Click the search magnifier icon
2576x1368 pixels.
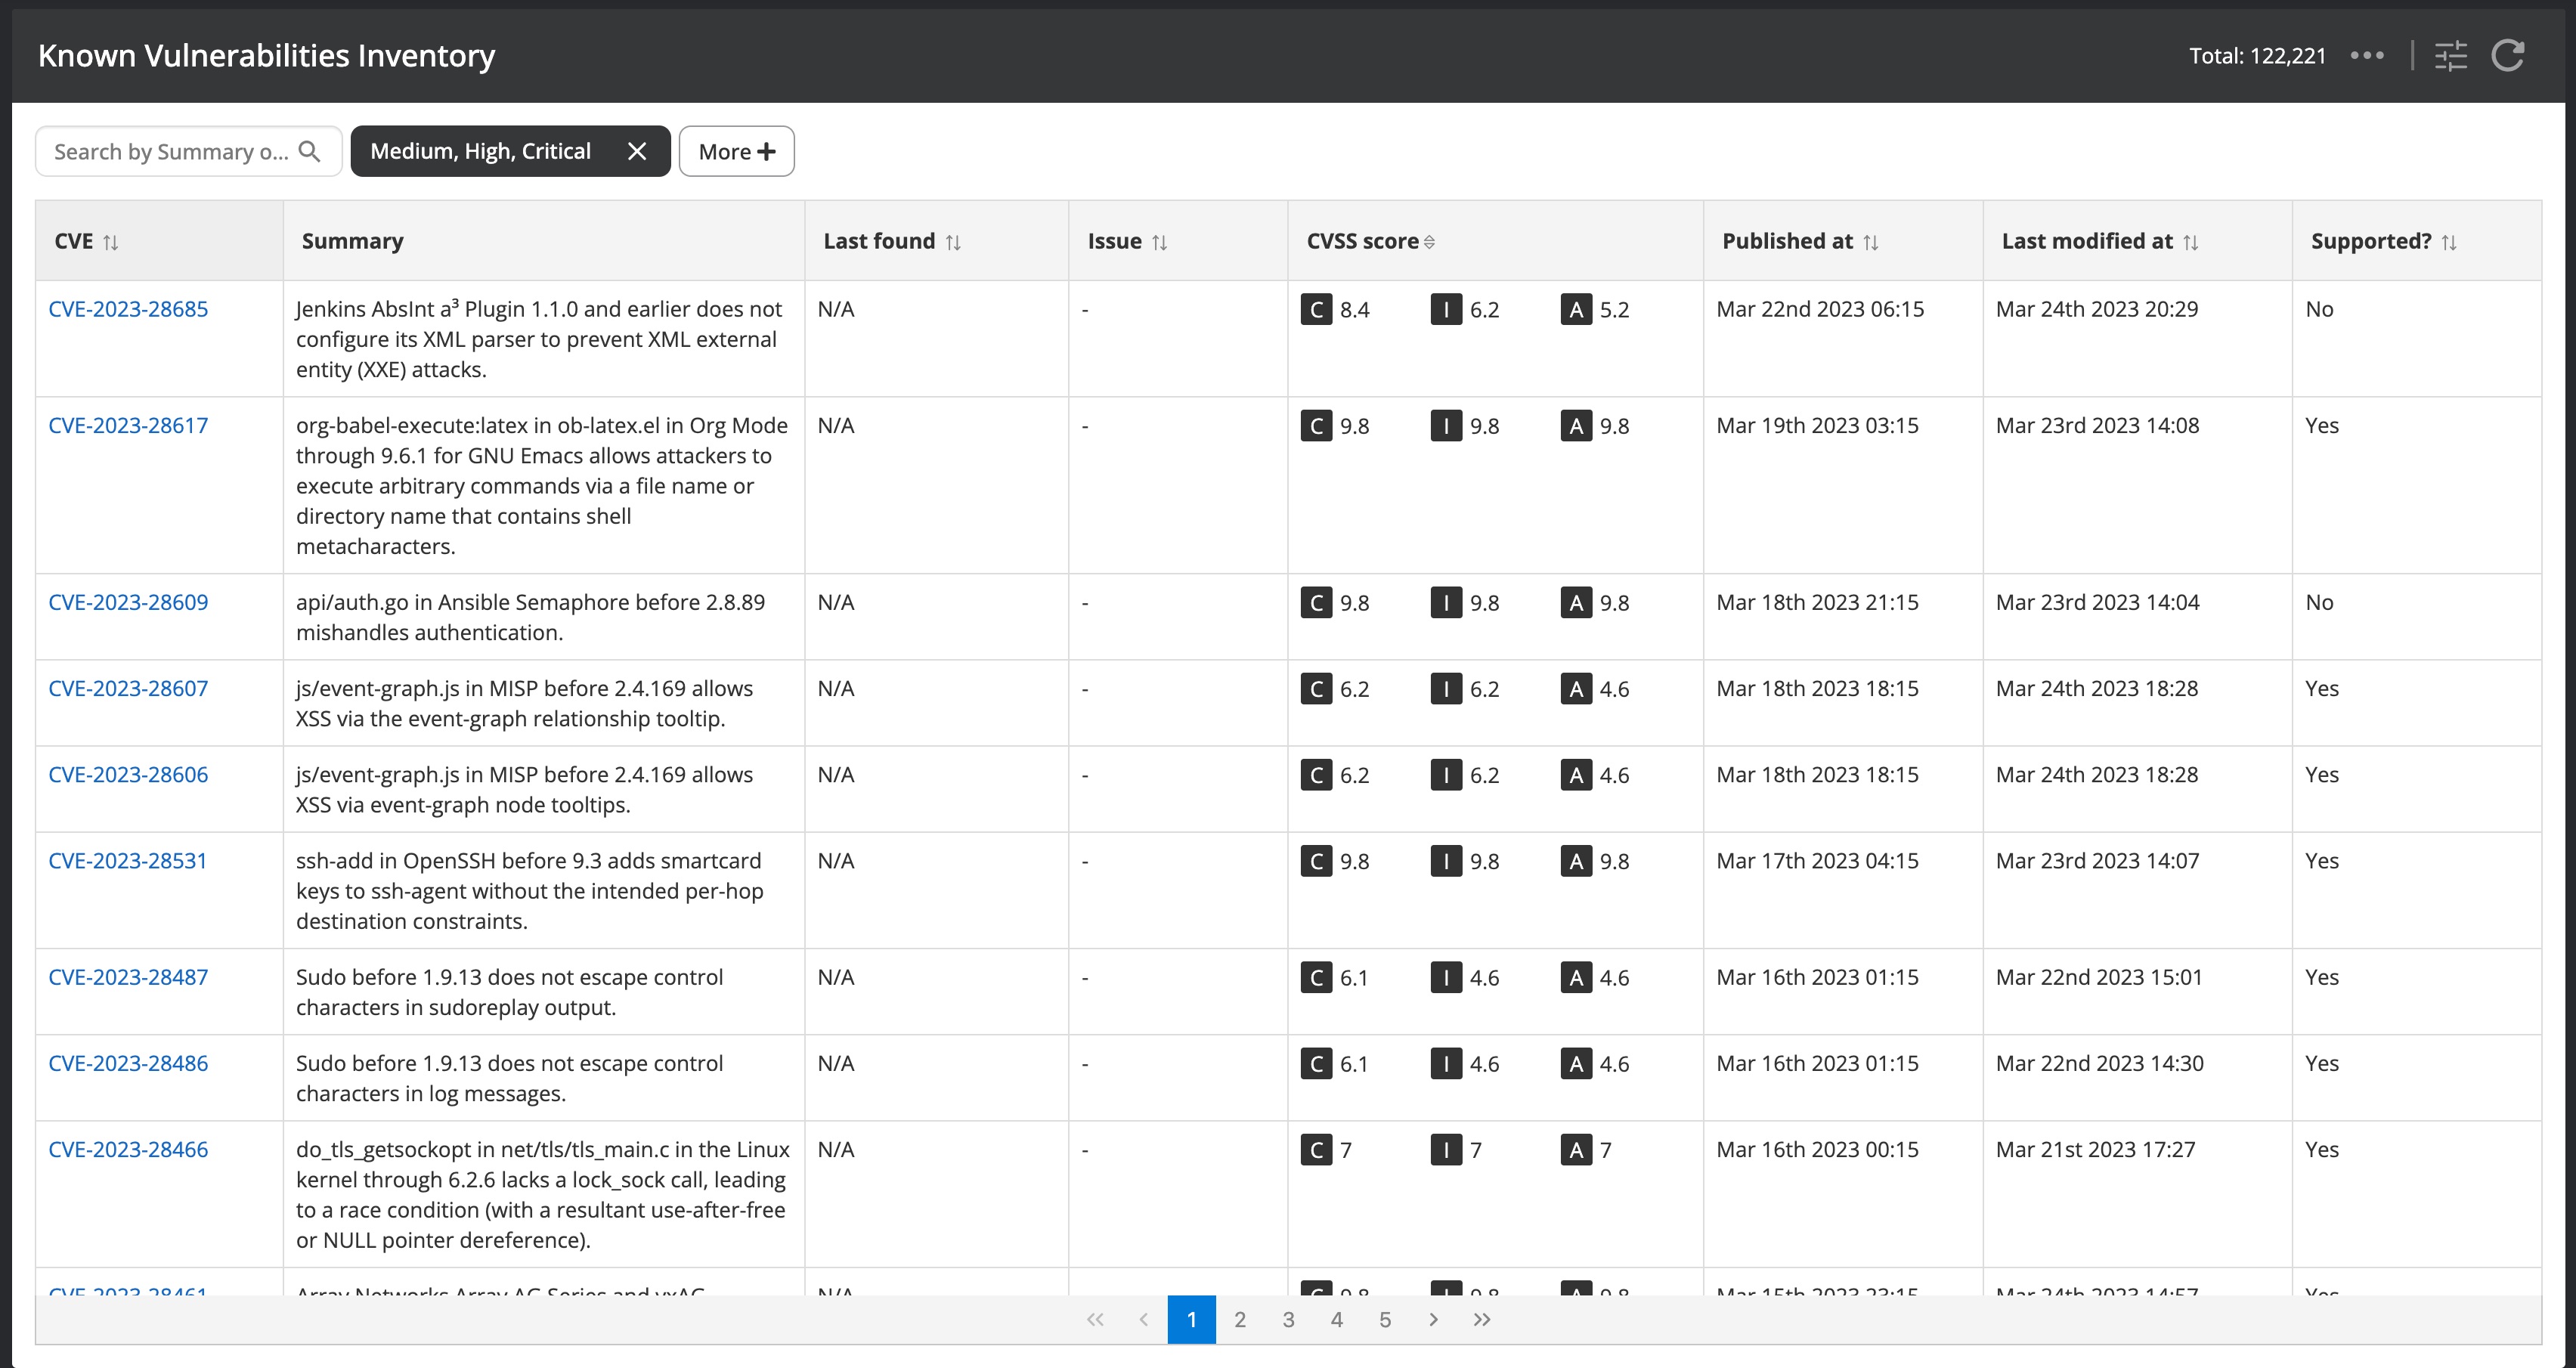pyautogui.click(x=310, y=151)
